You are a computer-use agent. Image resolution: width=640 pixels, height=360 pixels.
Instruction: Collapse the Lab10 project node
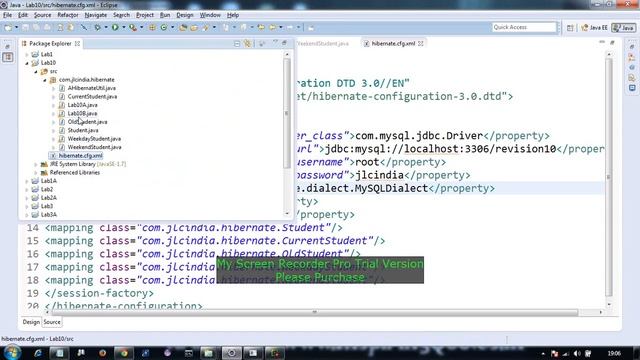tap(27, 63)
